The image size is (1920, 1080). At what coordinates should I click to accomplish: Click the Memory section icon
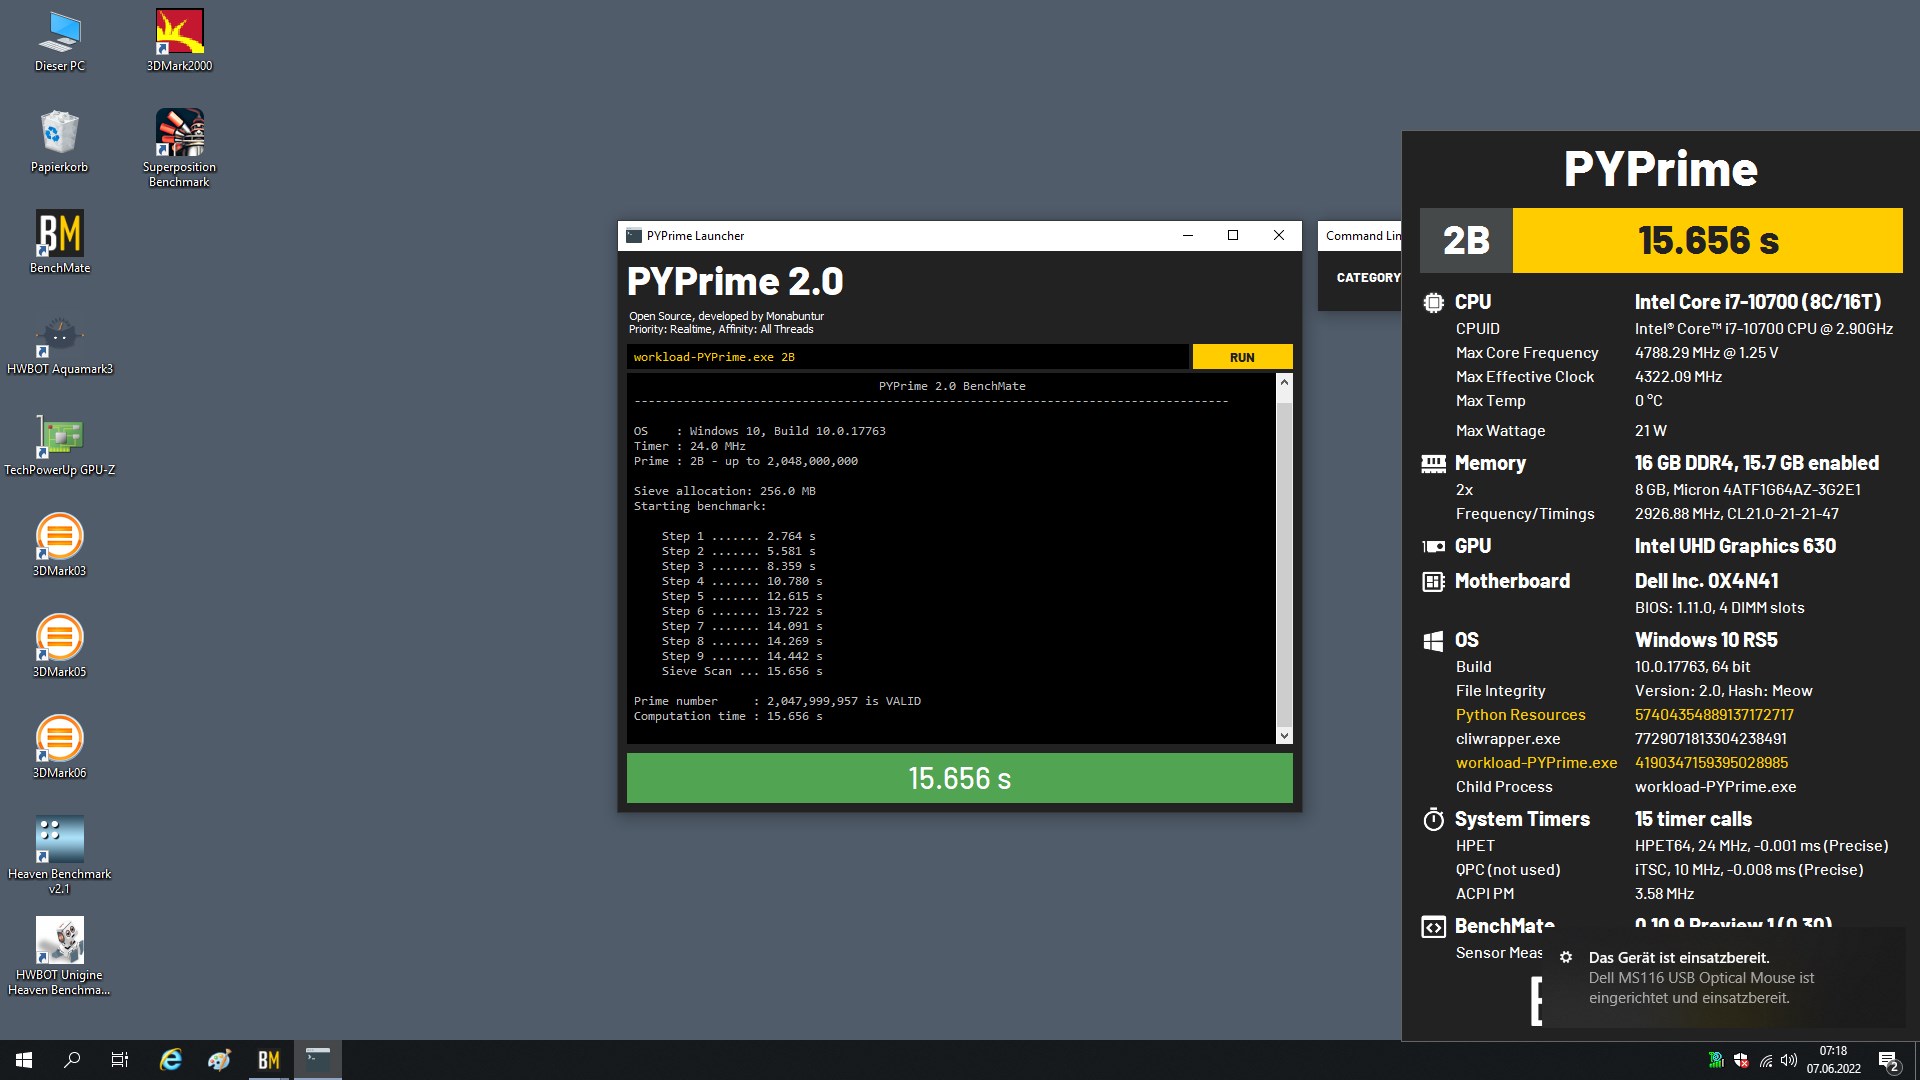coord(1433,463)
